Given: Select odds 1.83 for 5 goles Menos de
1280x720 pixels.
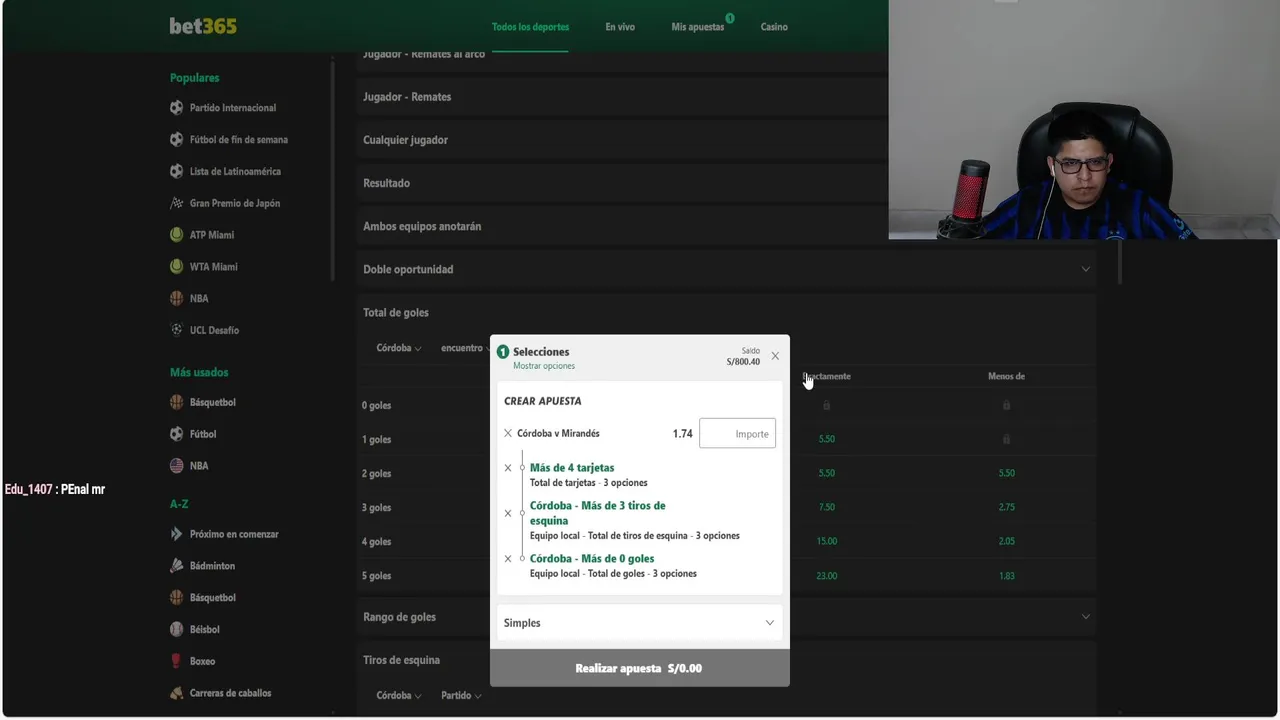Looking at the screenshot, I should [x=1006, y=575].
